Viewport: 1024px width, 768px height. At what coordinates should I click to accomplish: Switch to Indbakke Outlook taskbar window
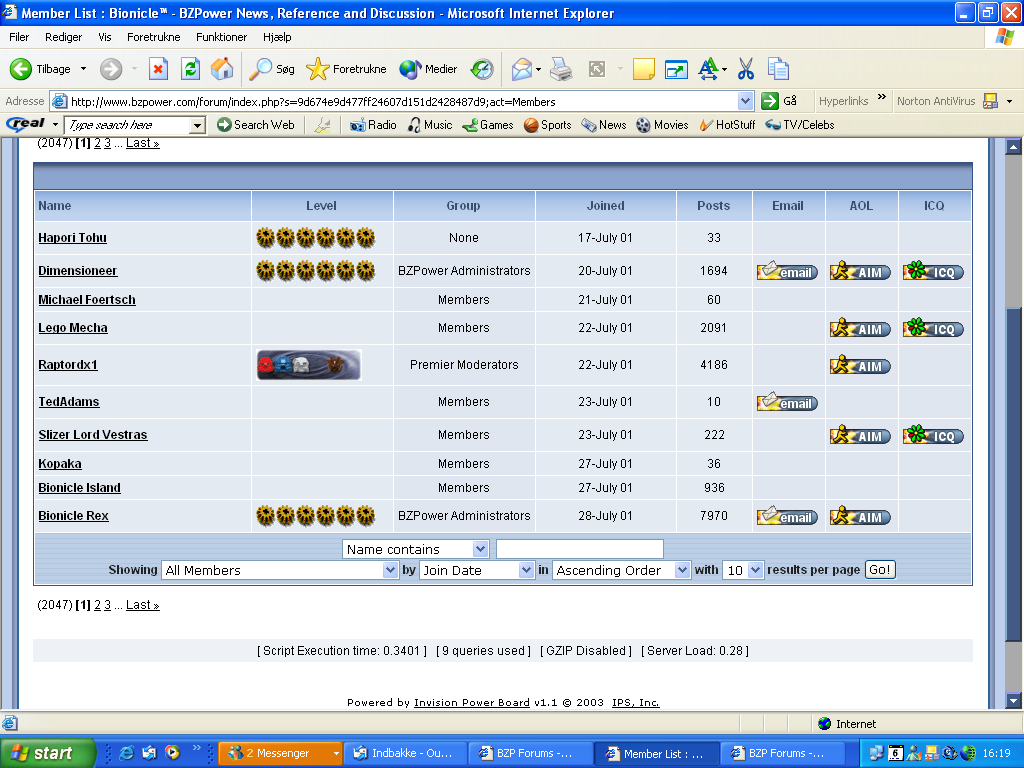click(405, 753)
